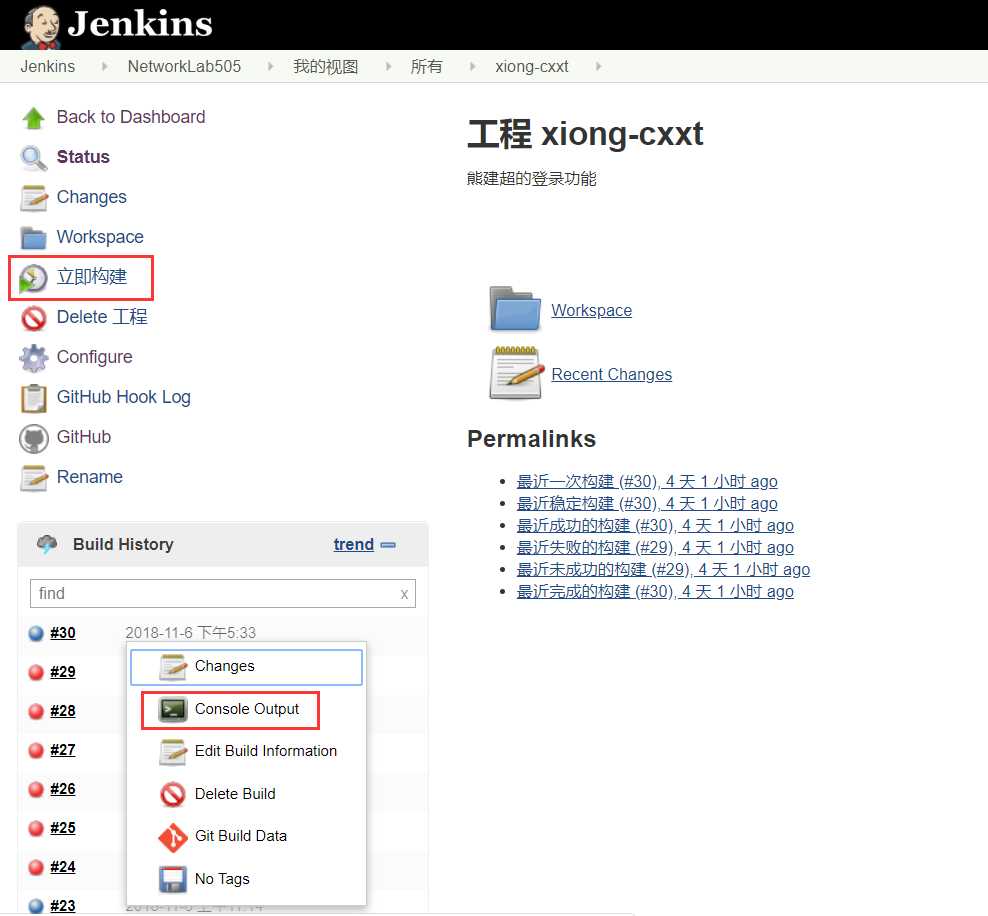Select Git Build Data menu entry
988x916 pixels.
(246, 837)
